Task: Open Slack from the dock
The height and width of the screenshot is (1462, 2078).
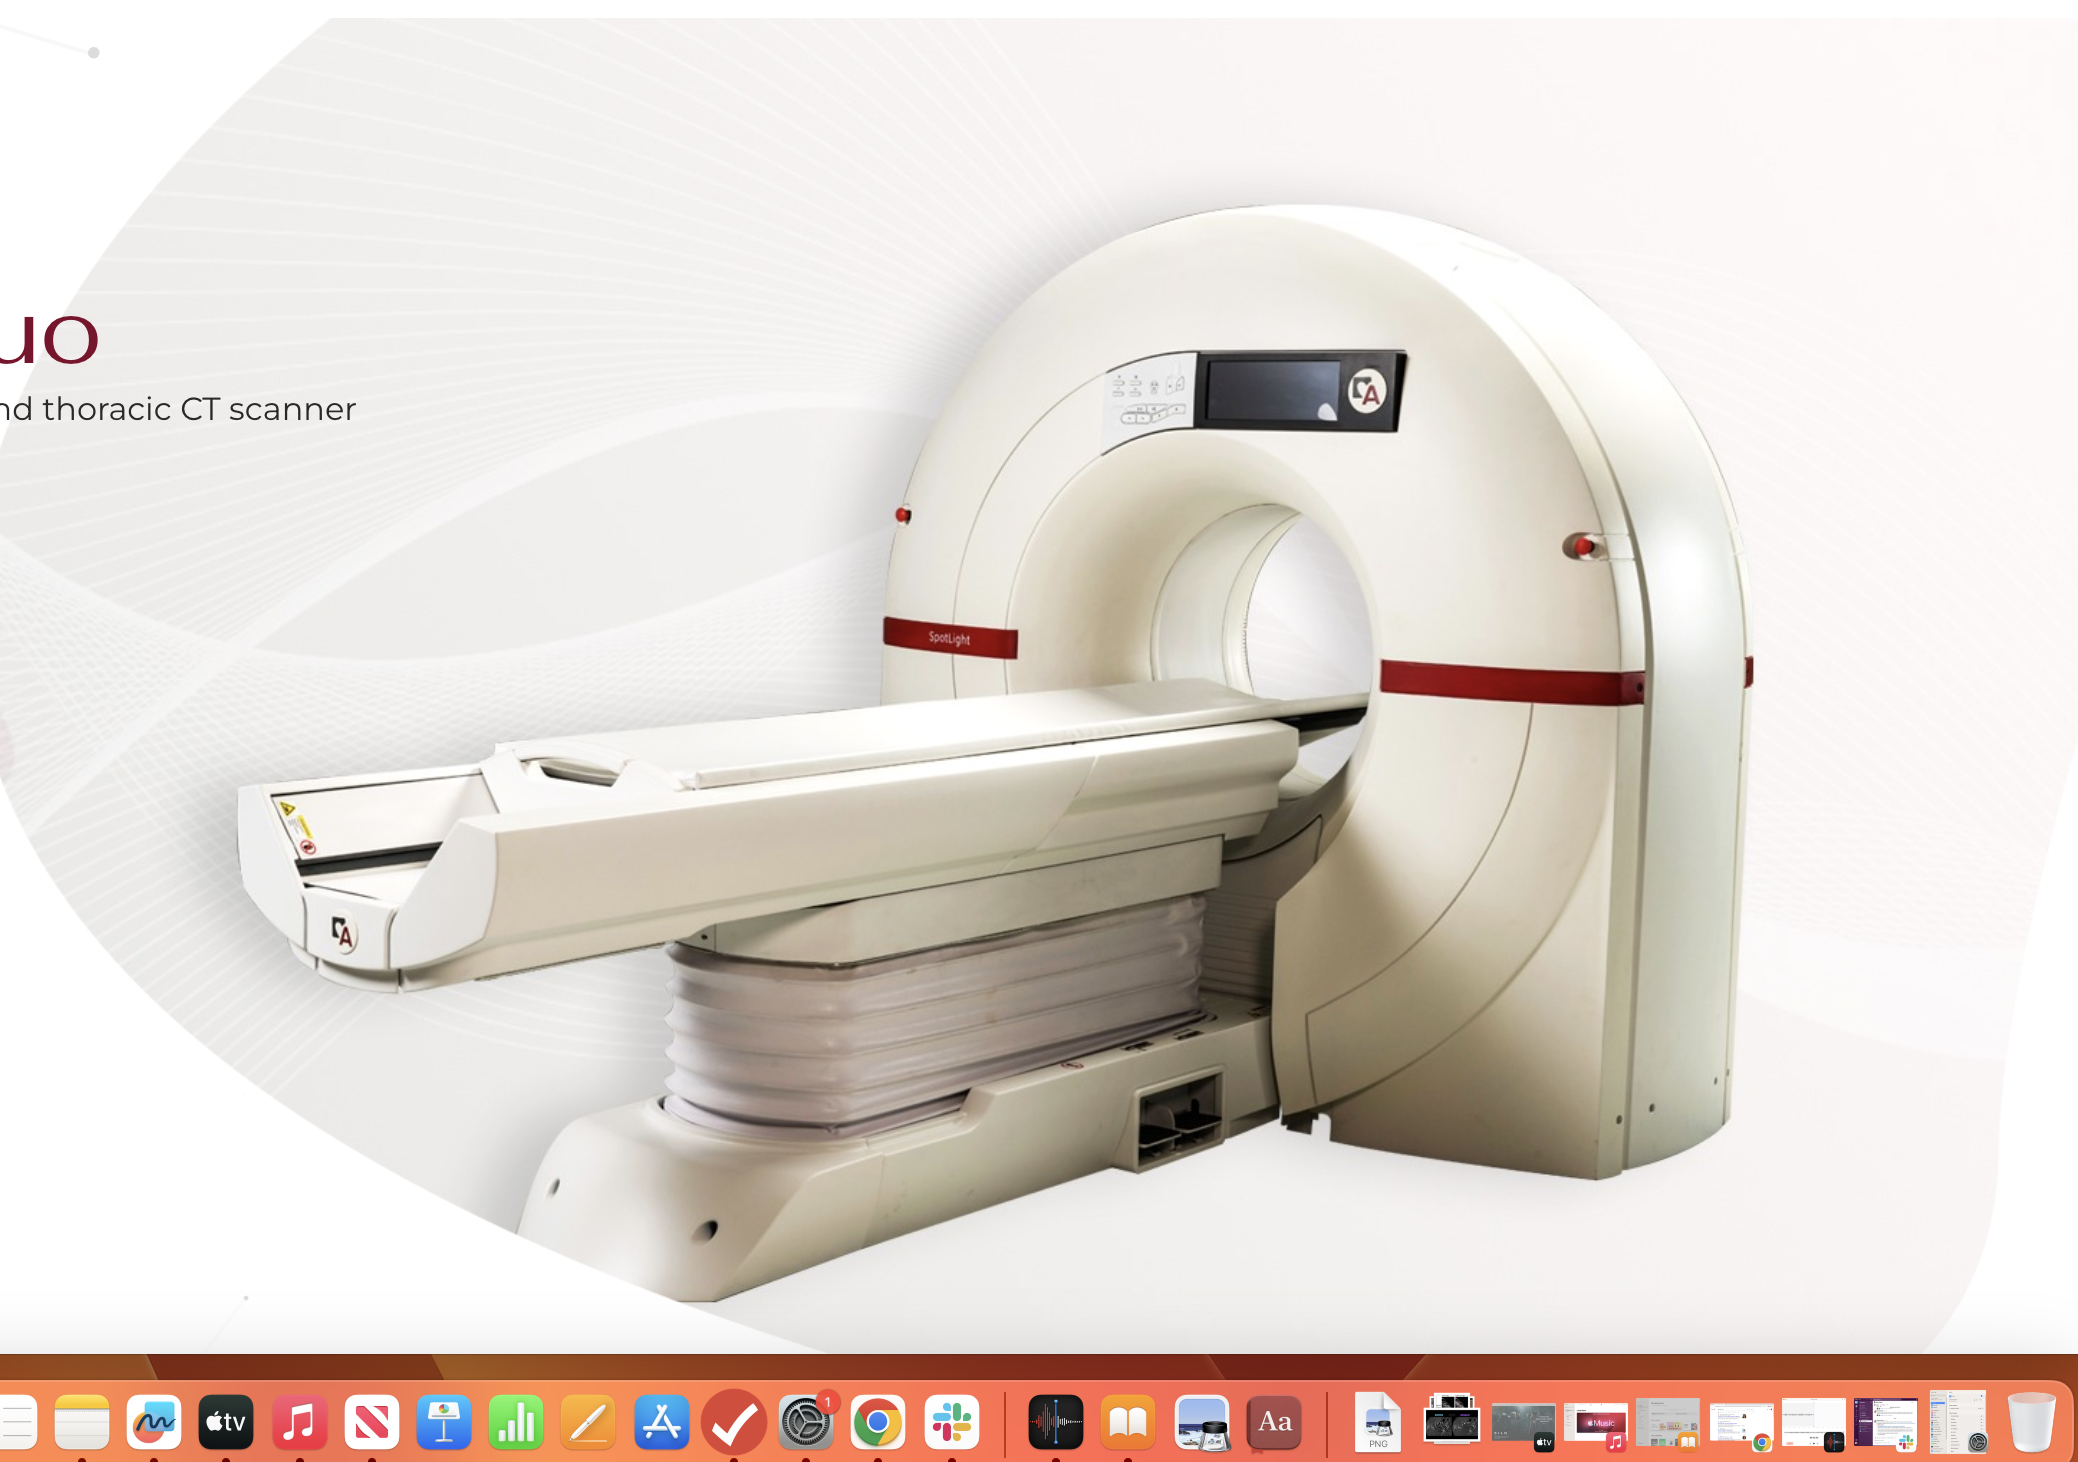Action: [951, 1422]
